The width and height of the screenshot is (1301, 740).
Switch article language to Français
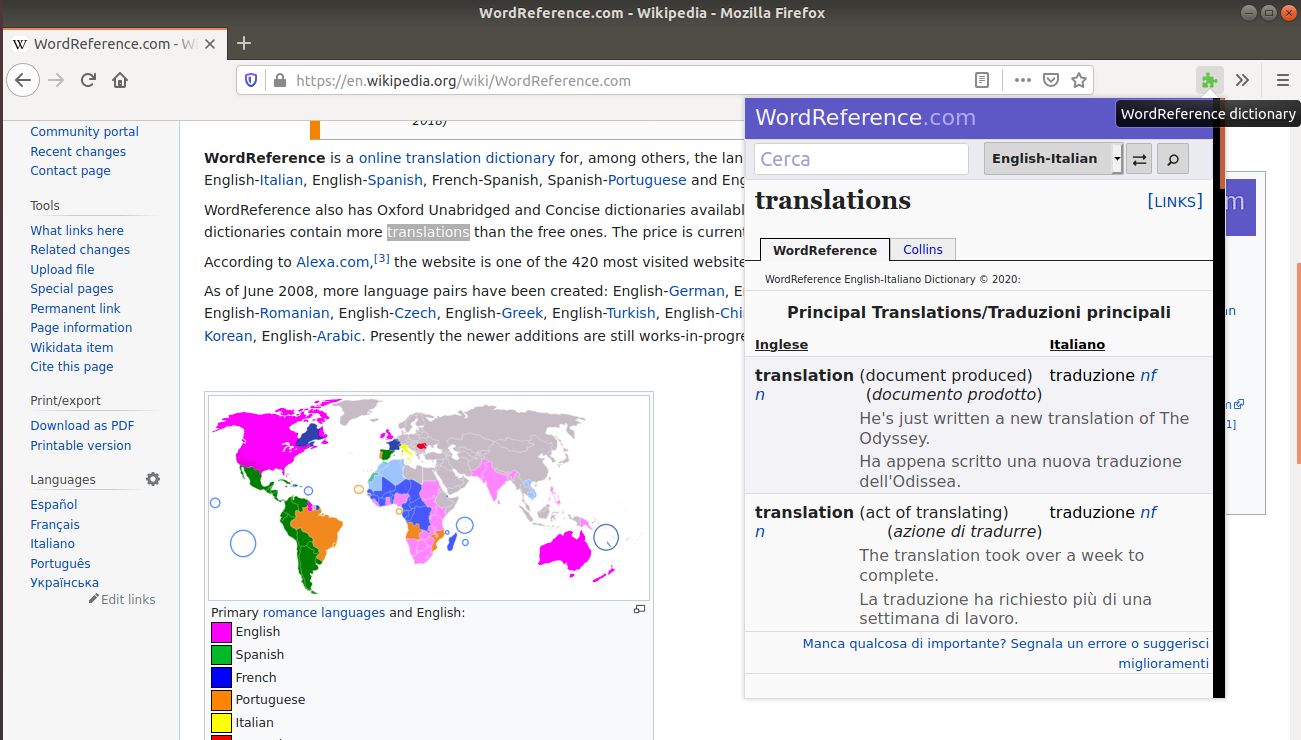point(55,524)
